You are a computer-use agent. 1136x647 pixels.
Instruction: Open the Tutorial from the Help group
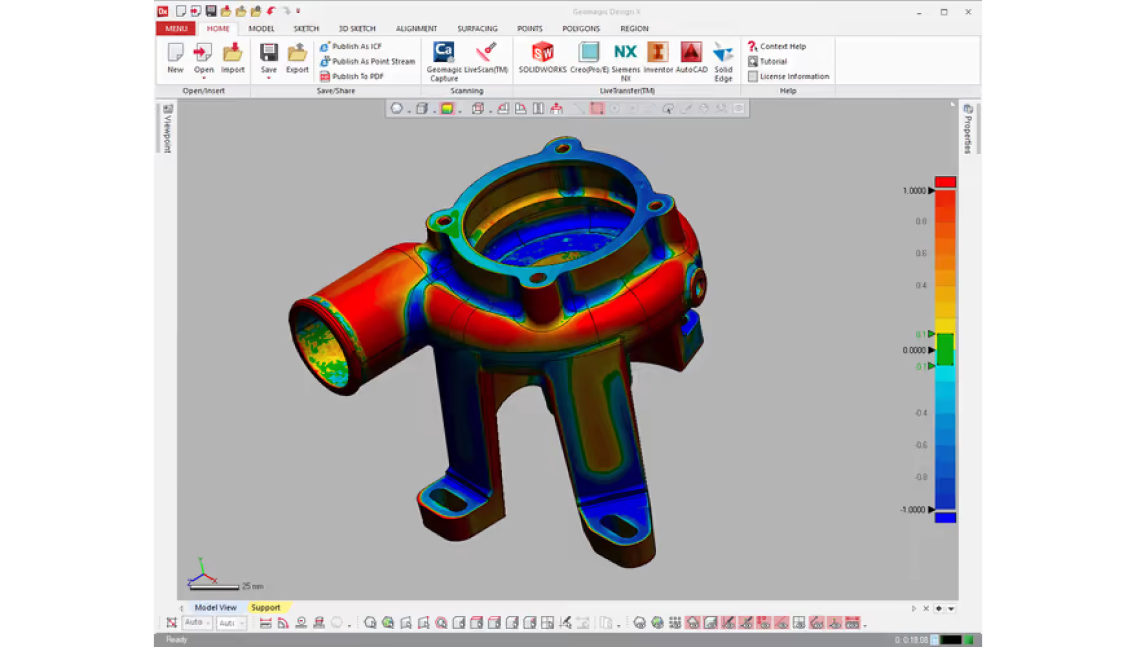click(767, 62)
